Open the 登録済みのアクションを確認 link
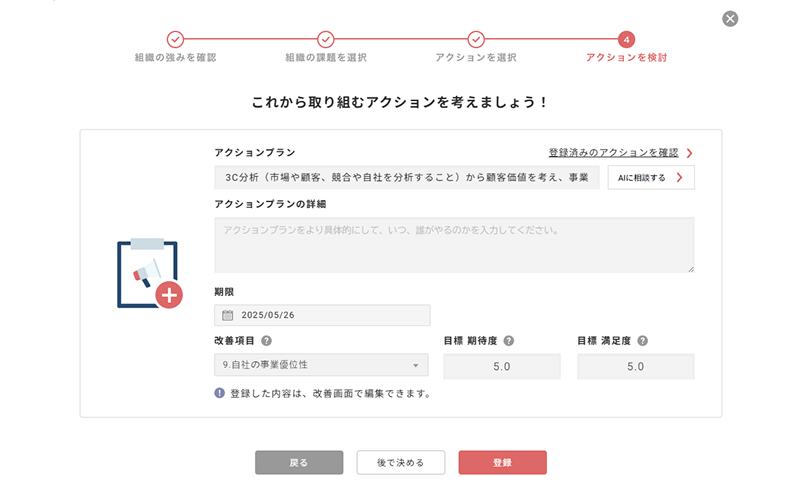This screenshot has width=800, height=500. (613, 153)
